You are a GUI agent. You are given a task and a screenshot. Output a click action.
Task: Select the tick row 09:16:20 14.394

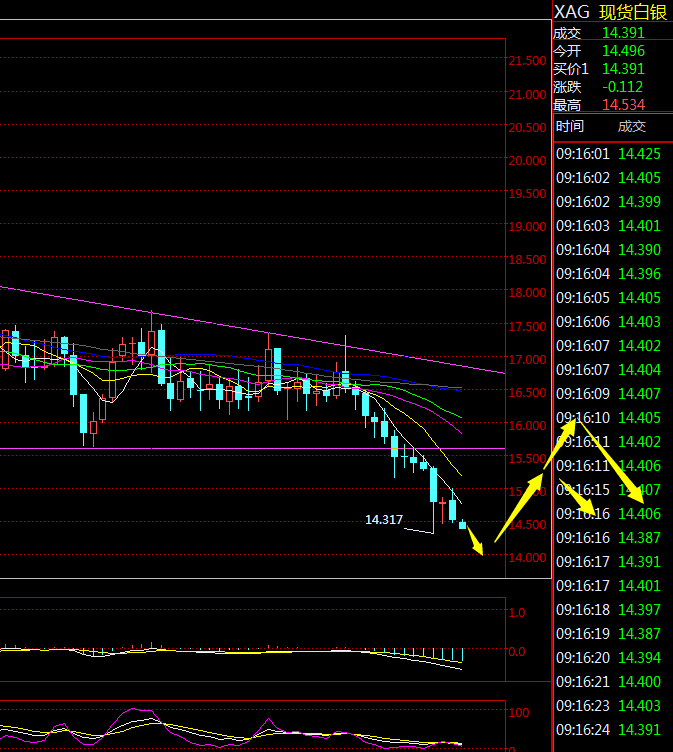[x=608, y=658]
